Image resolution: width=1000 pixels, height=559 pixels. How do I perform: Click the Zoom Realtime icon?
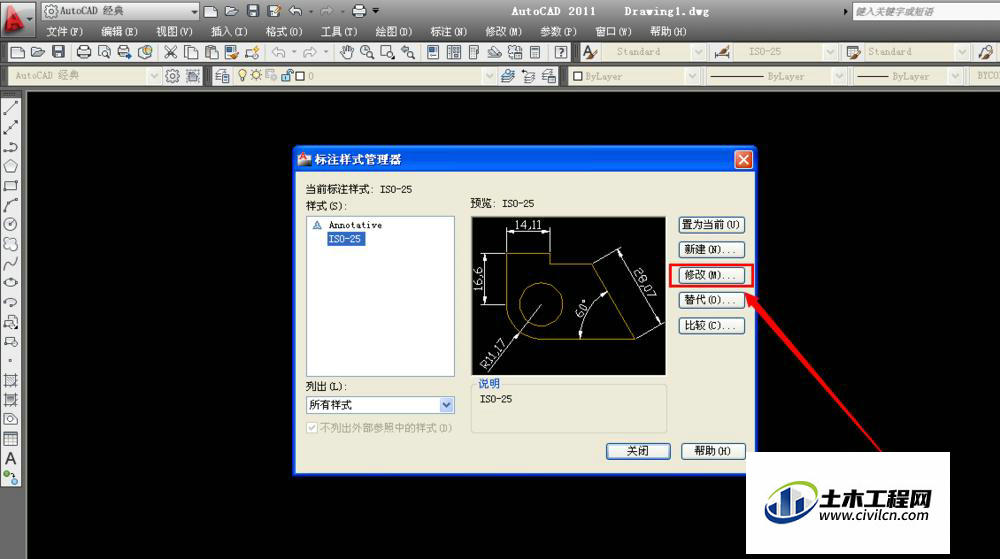tap(367, 52)
